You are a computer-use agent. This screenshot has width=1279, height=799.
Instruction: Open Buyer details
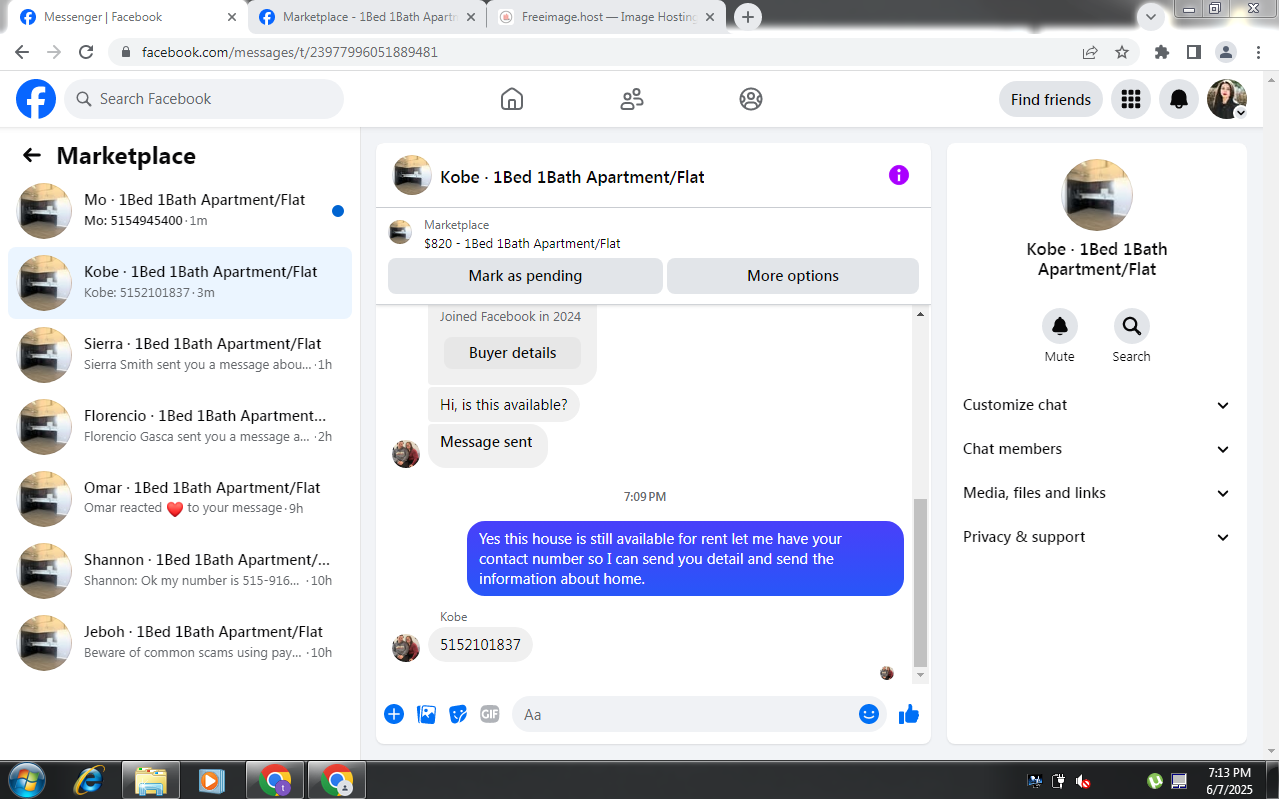click(512, 353)
